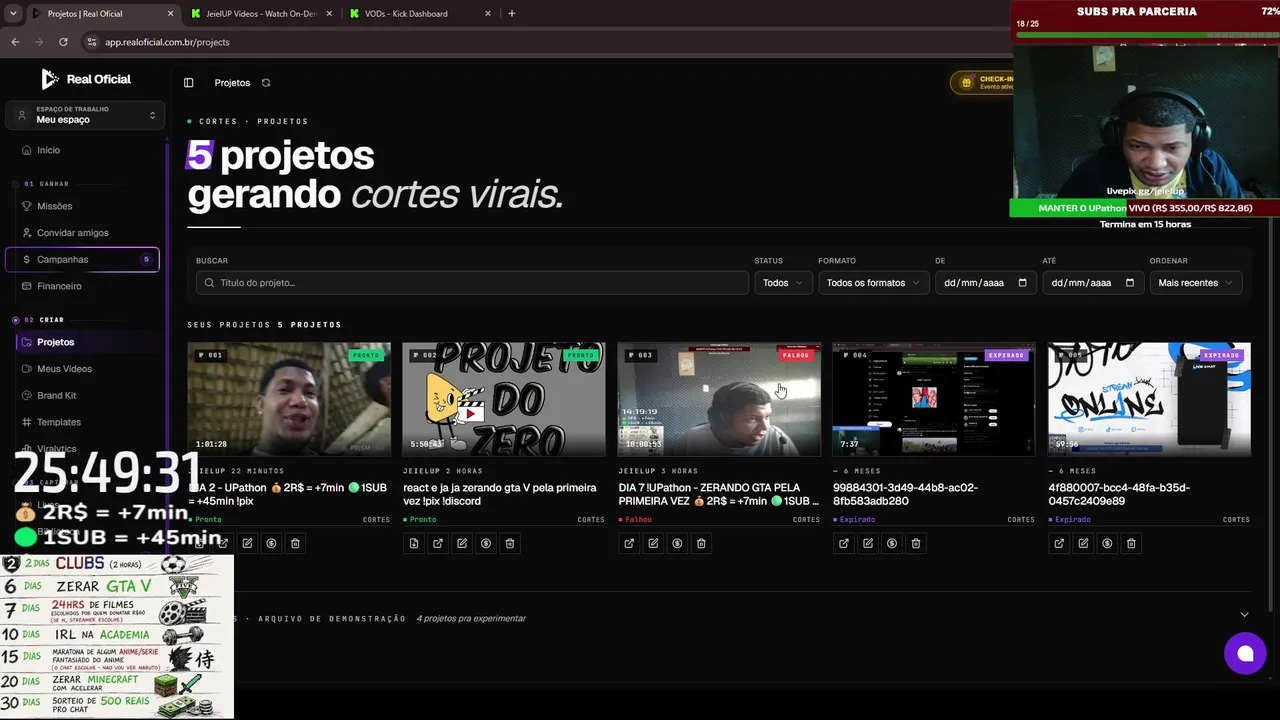Open the browser tab search dropdown

(13, 14)
